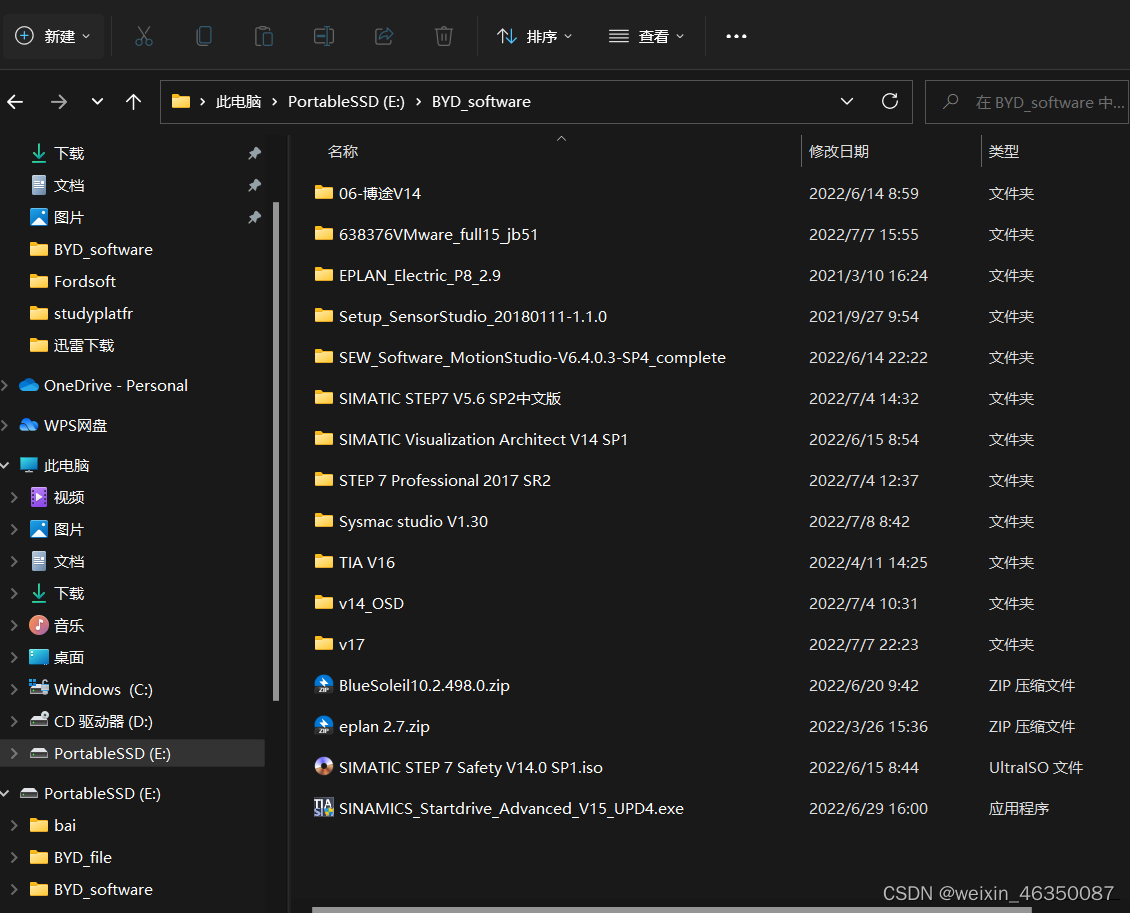
Task: Select EPLAN_Electric_P8_2.9 folder name
Action: pyautogui.click(x=419, y=275)
